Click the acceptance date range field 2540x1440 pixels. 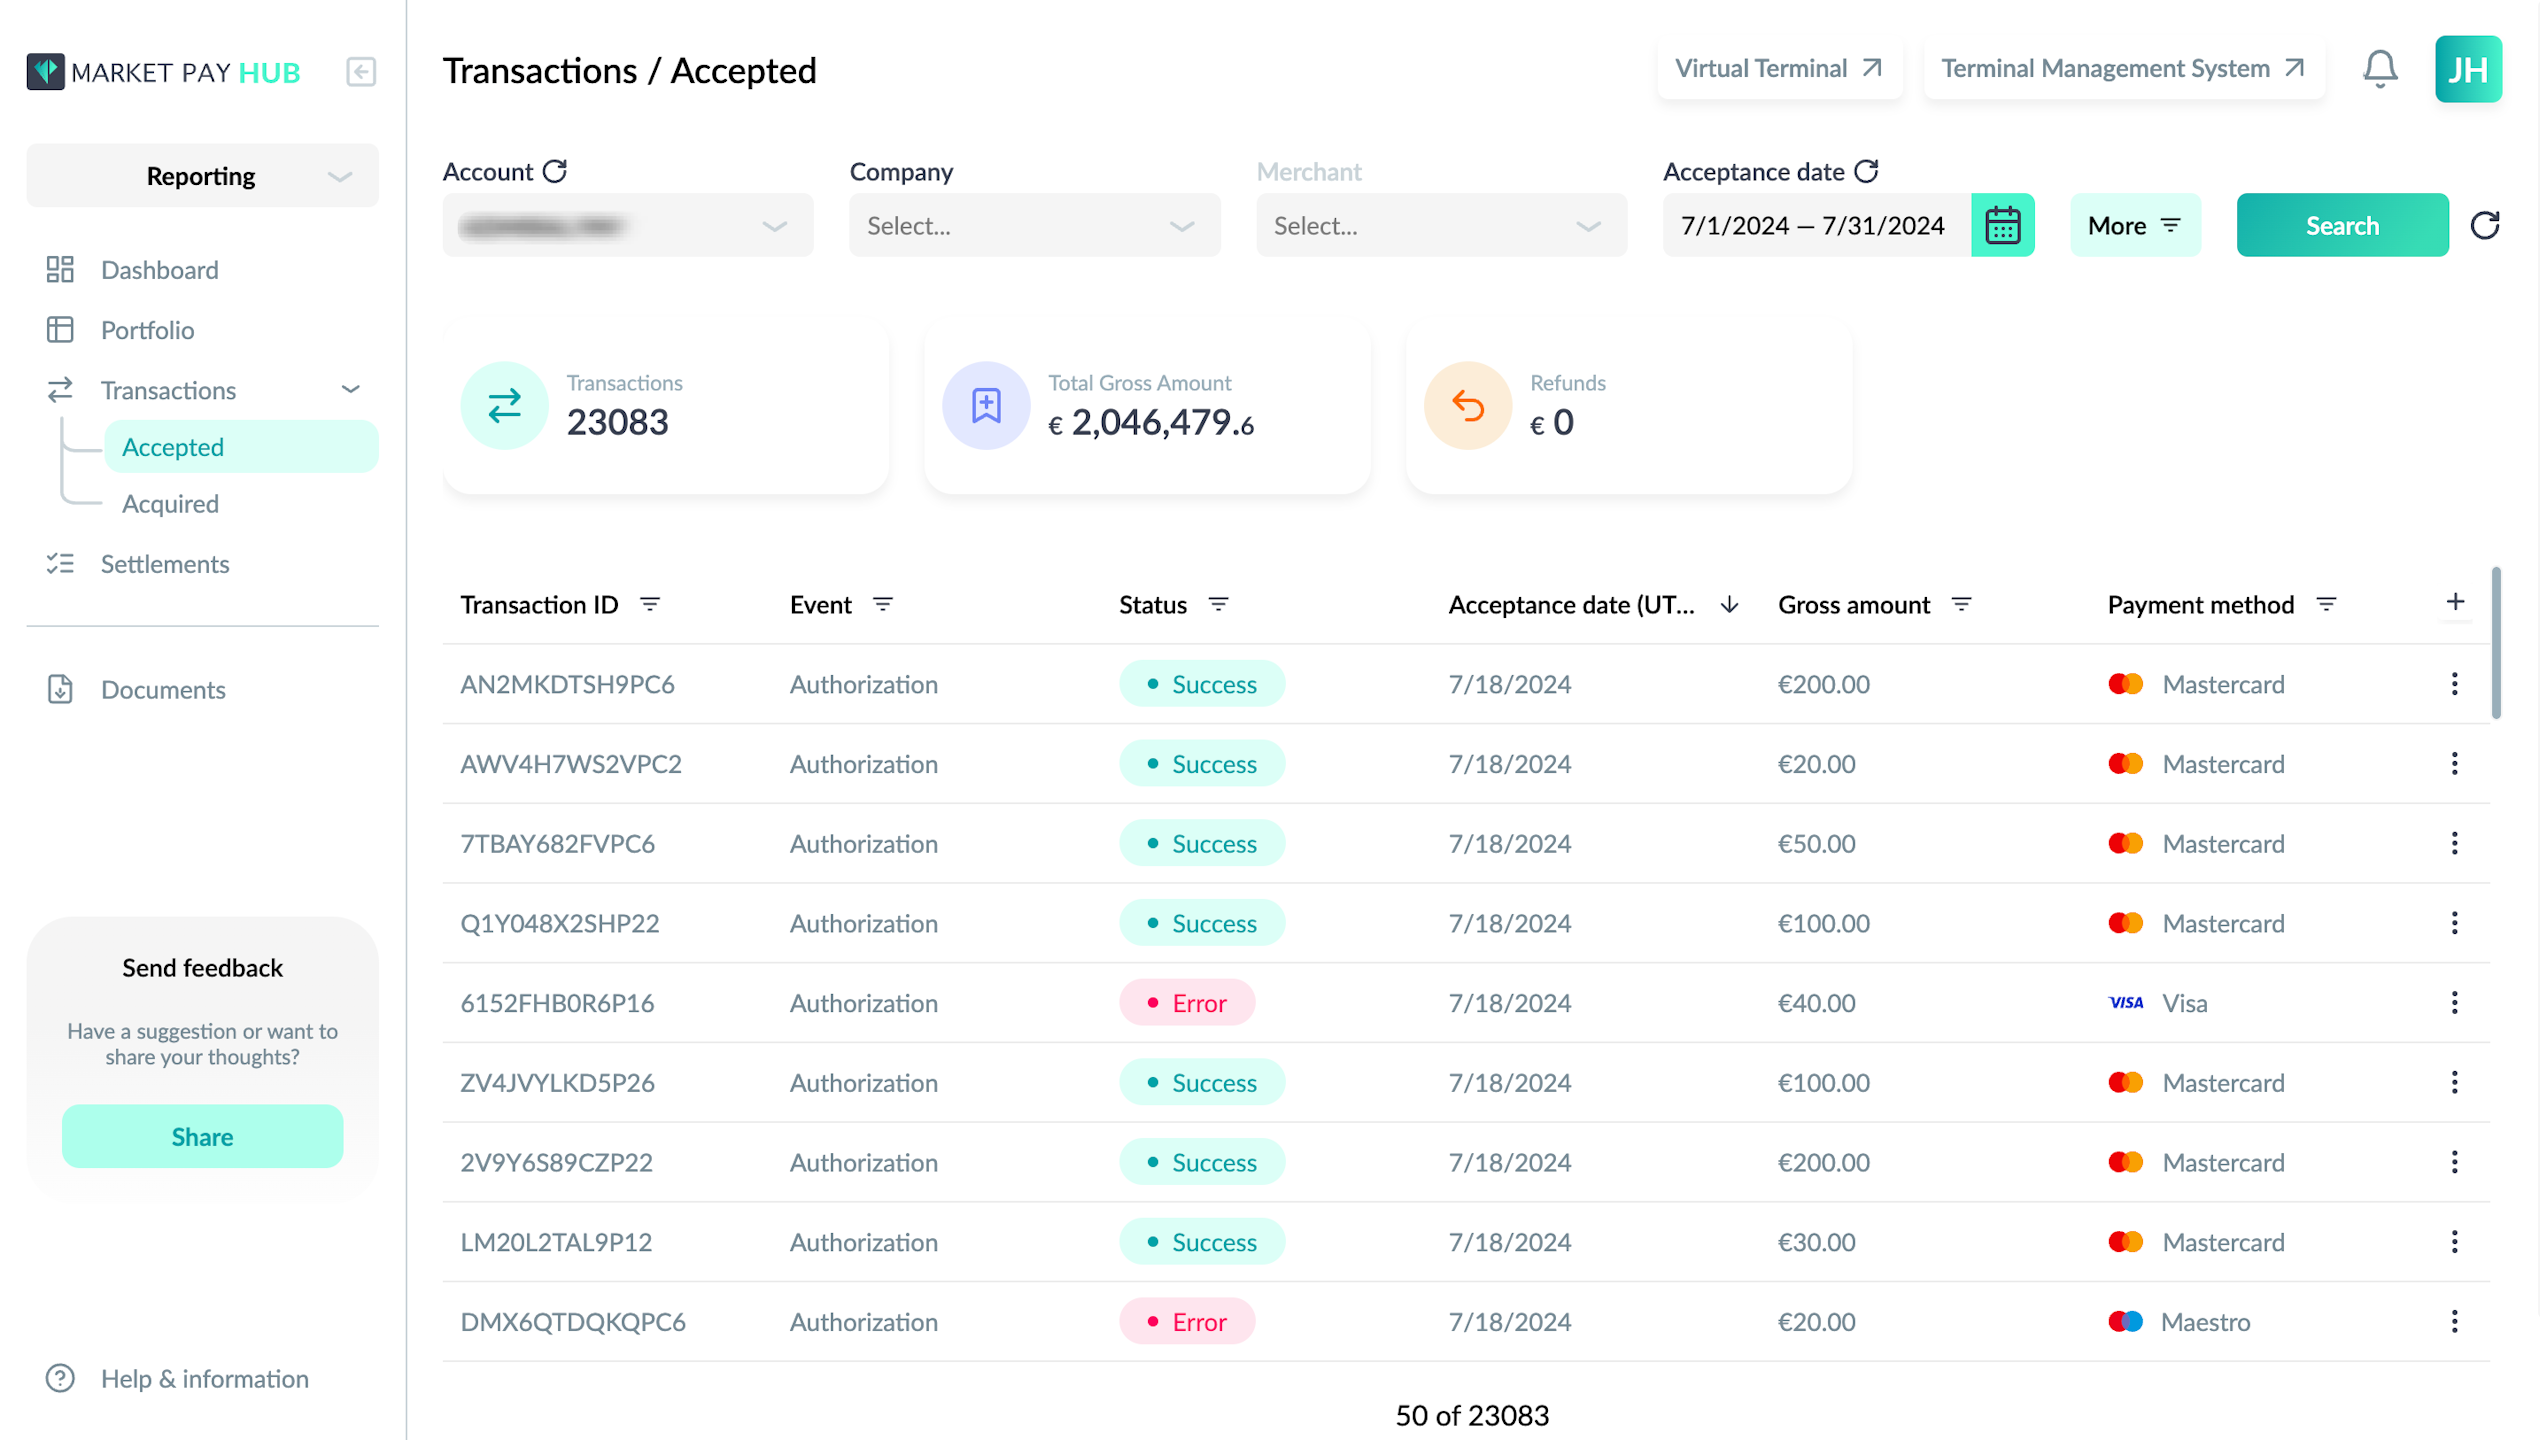(1815, 225)
